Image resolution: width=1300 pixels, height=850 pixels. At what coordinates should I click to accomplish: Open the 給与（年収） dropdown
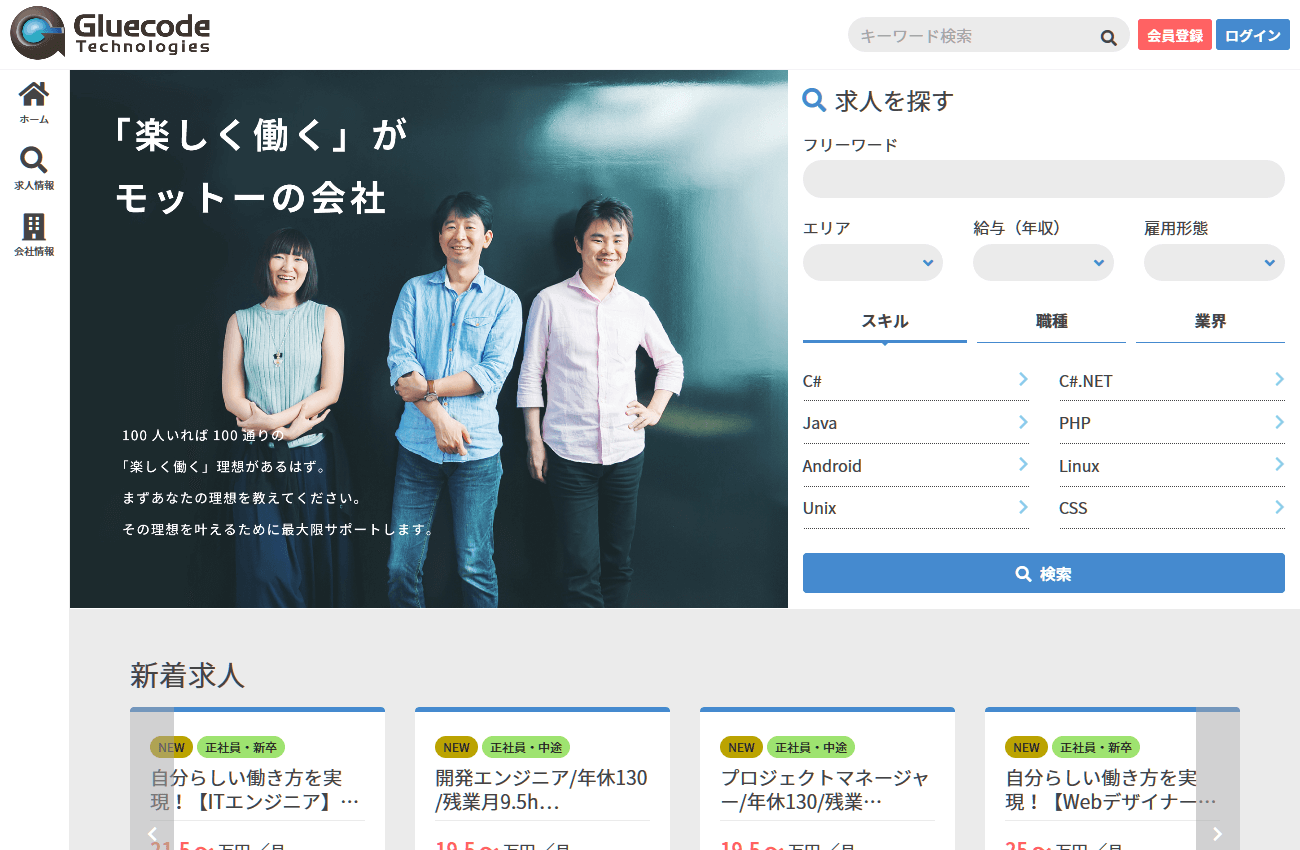(1043, 263)
